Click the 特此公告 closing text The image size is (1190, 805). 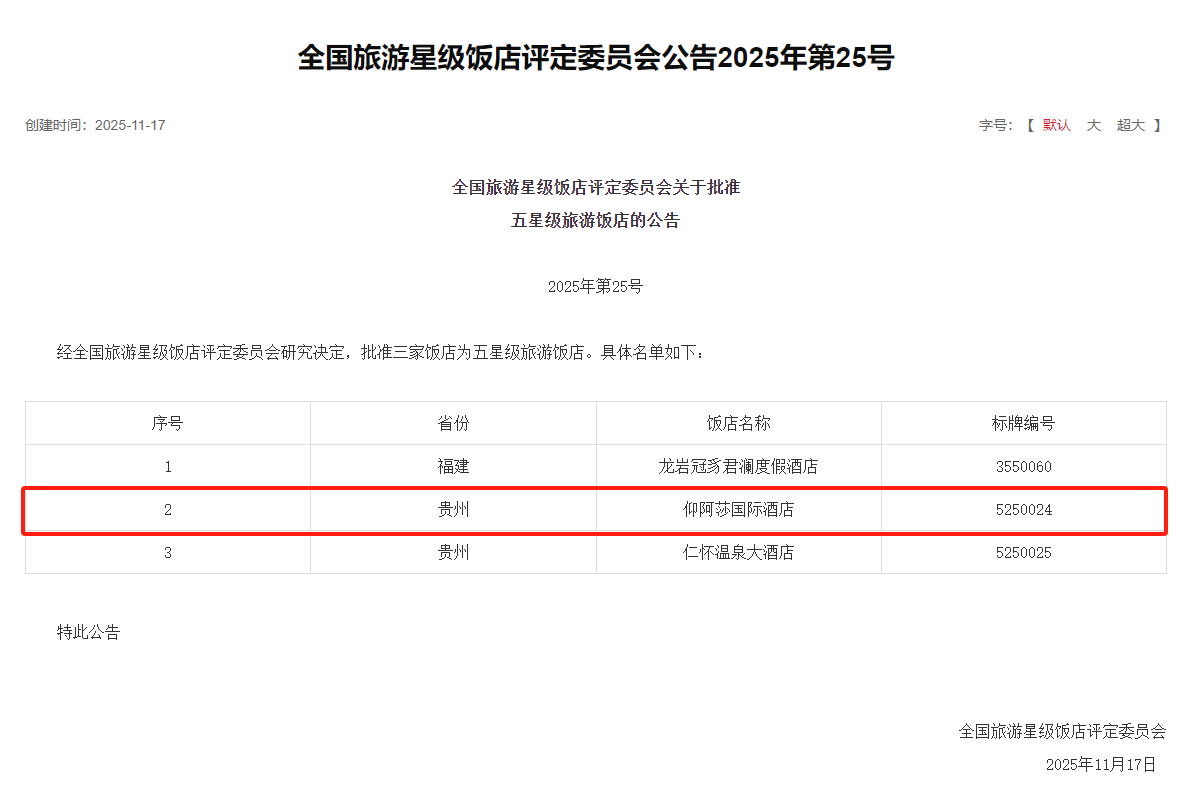88,632
